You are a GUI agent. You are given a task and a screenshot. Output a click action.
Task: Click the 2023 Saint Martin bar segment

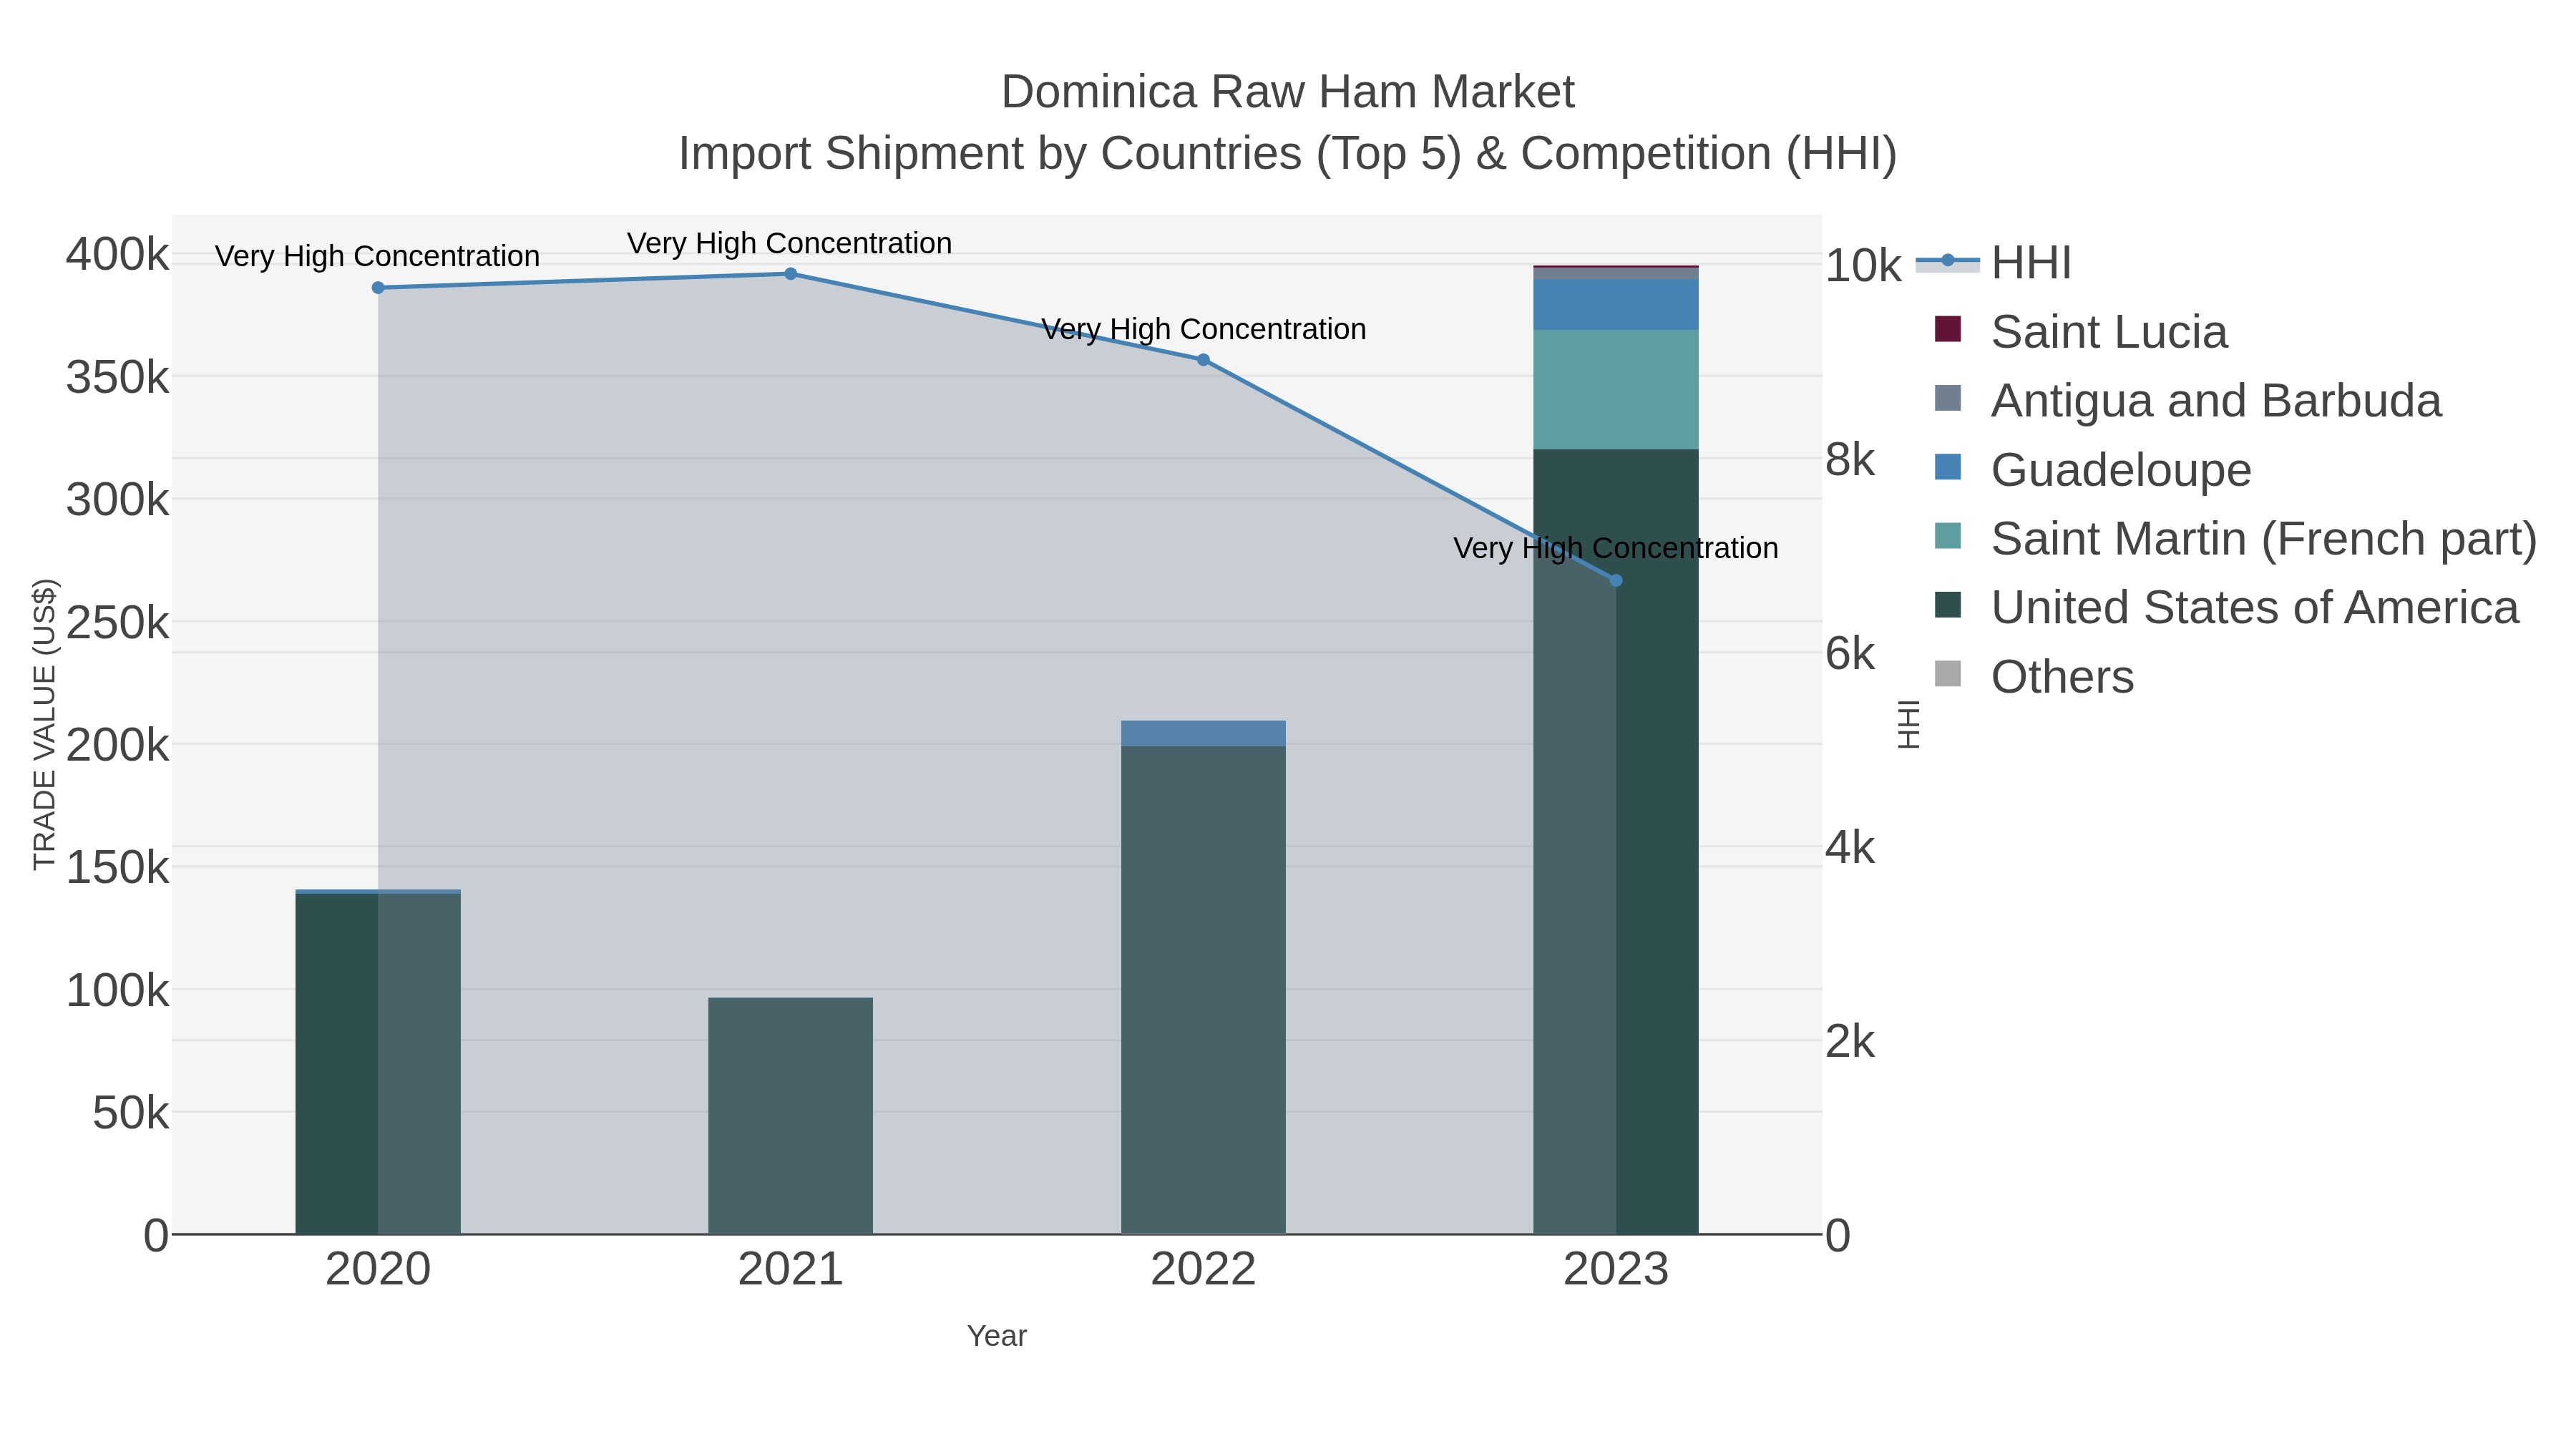[x=1616, y=390]
